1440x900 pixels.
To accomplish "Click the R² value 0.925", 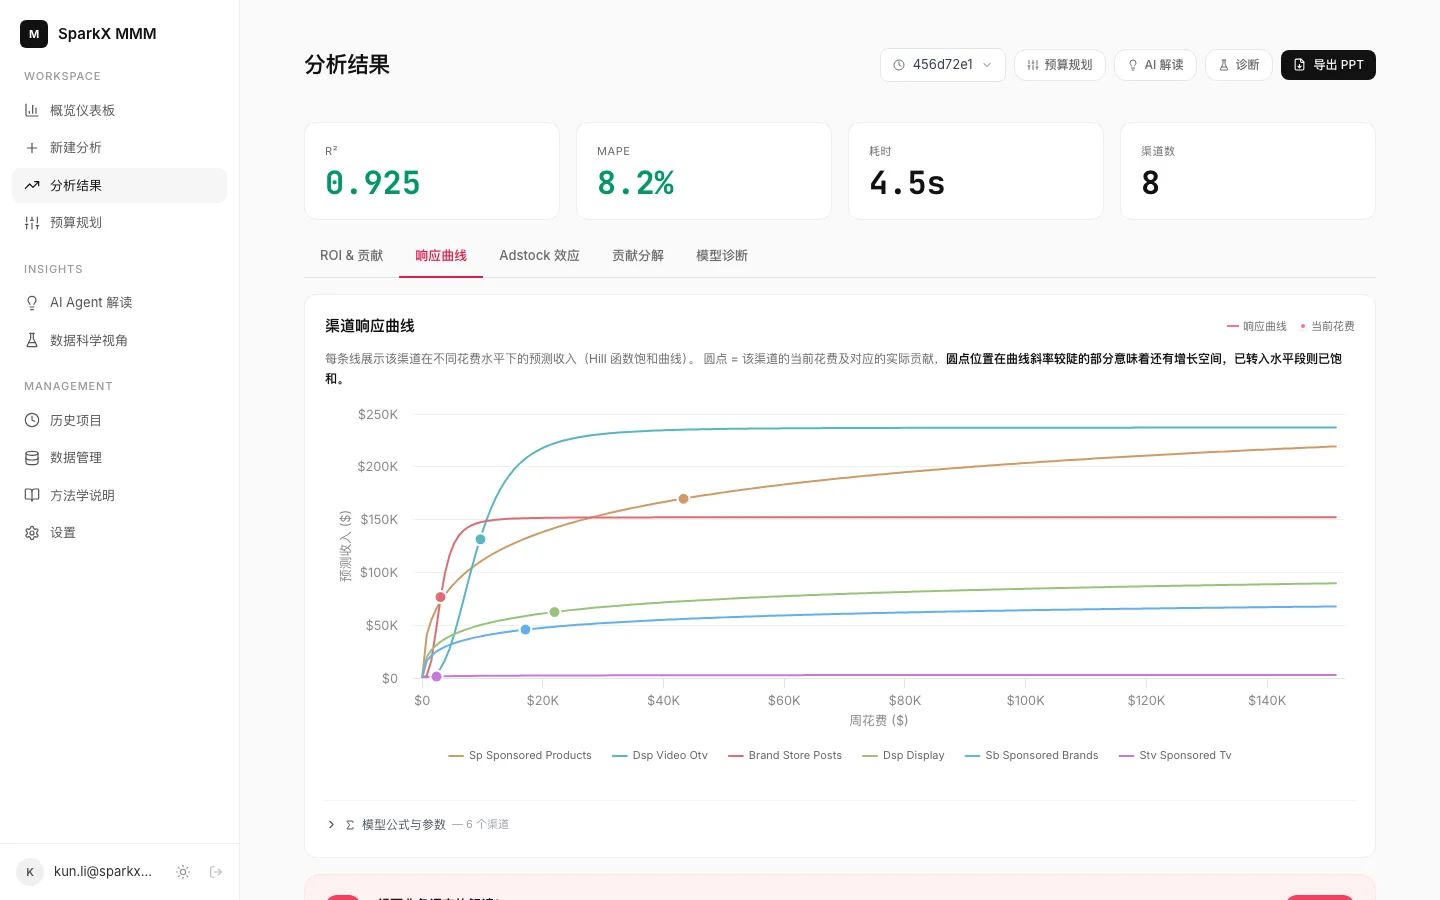I will click(x=373, y=183).
